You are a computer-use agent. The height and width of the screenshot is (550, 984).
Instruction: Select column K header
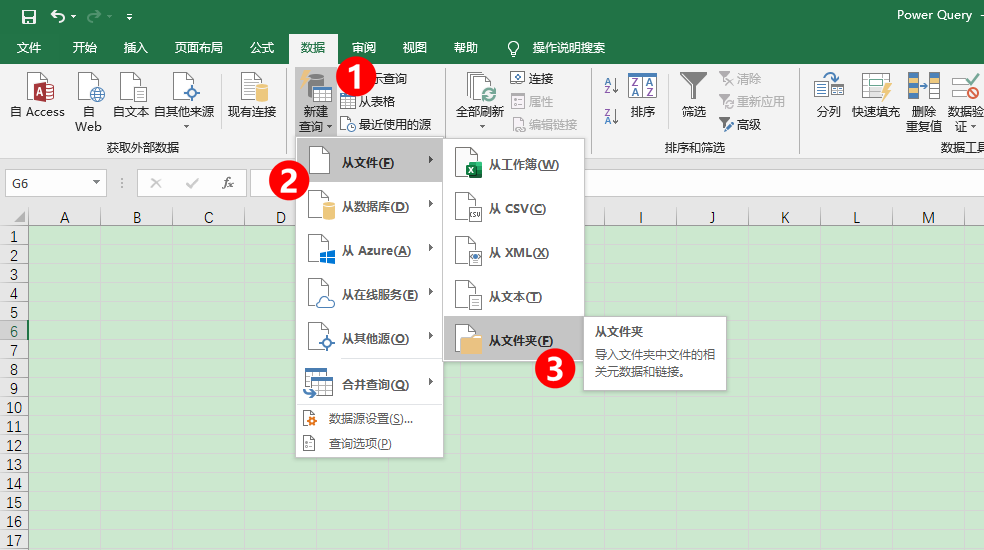[784, 217]
